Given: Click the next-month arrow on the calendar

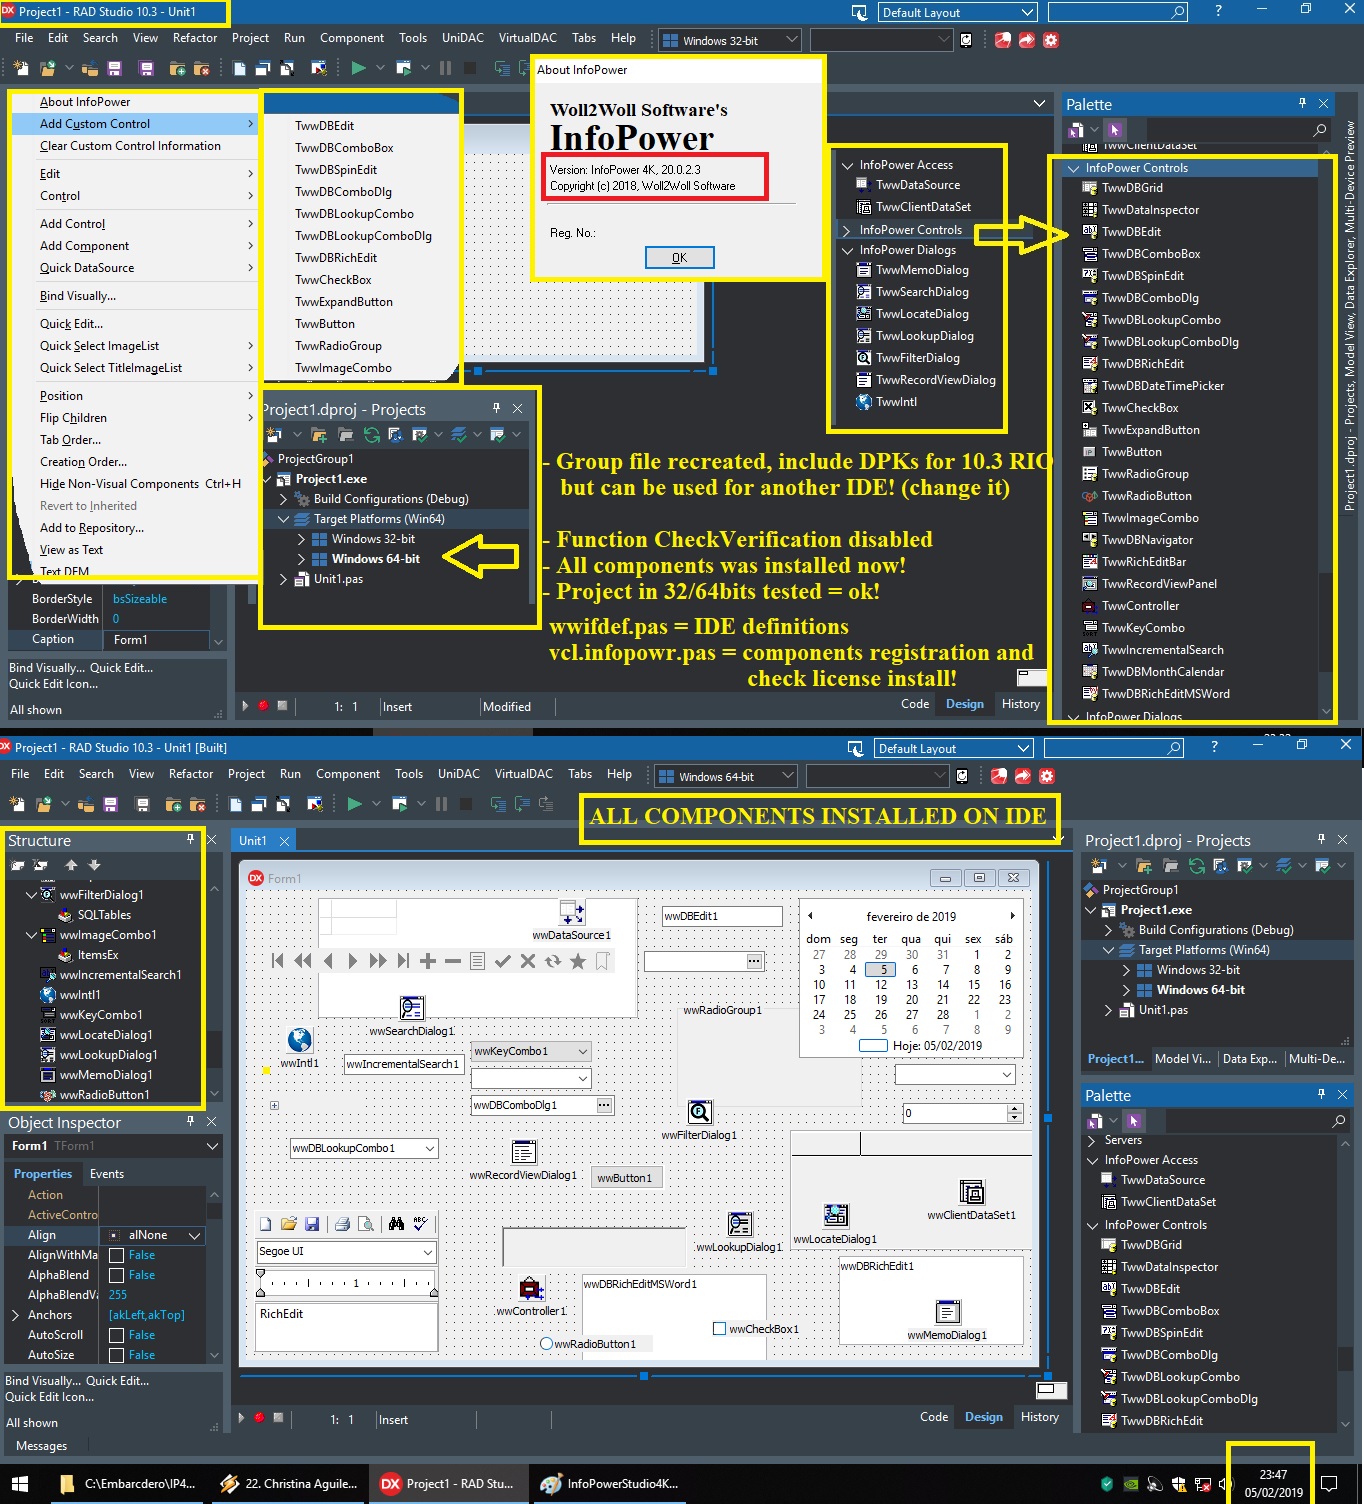Looking at the screenshot, I should pyautogui.click(x=1012, y=916).
